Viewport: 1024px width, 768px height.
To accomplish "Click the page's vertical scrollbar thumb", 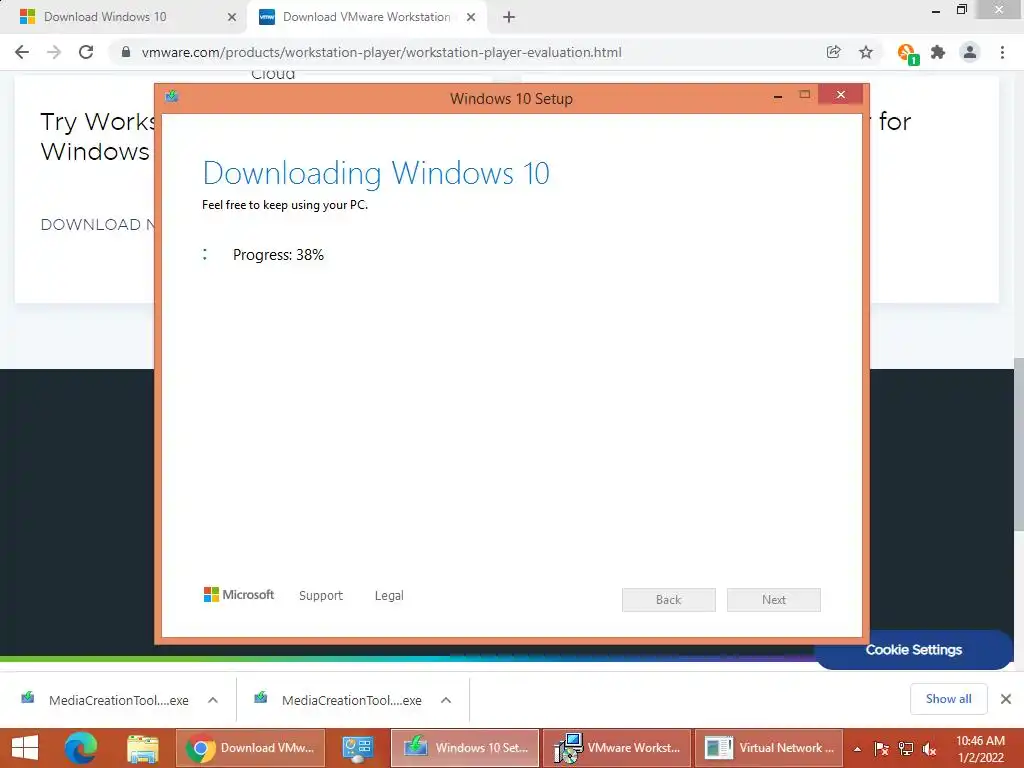I will [1018, 444].
